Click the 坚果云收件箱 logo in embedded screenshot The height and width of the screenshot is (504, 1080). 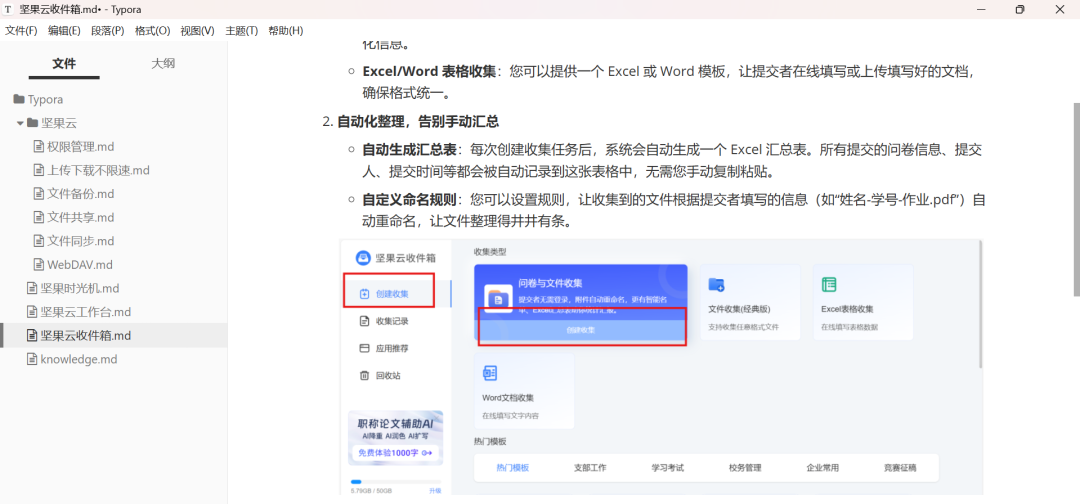pyautogui.click(x=363, y=258)
